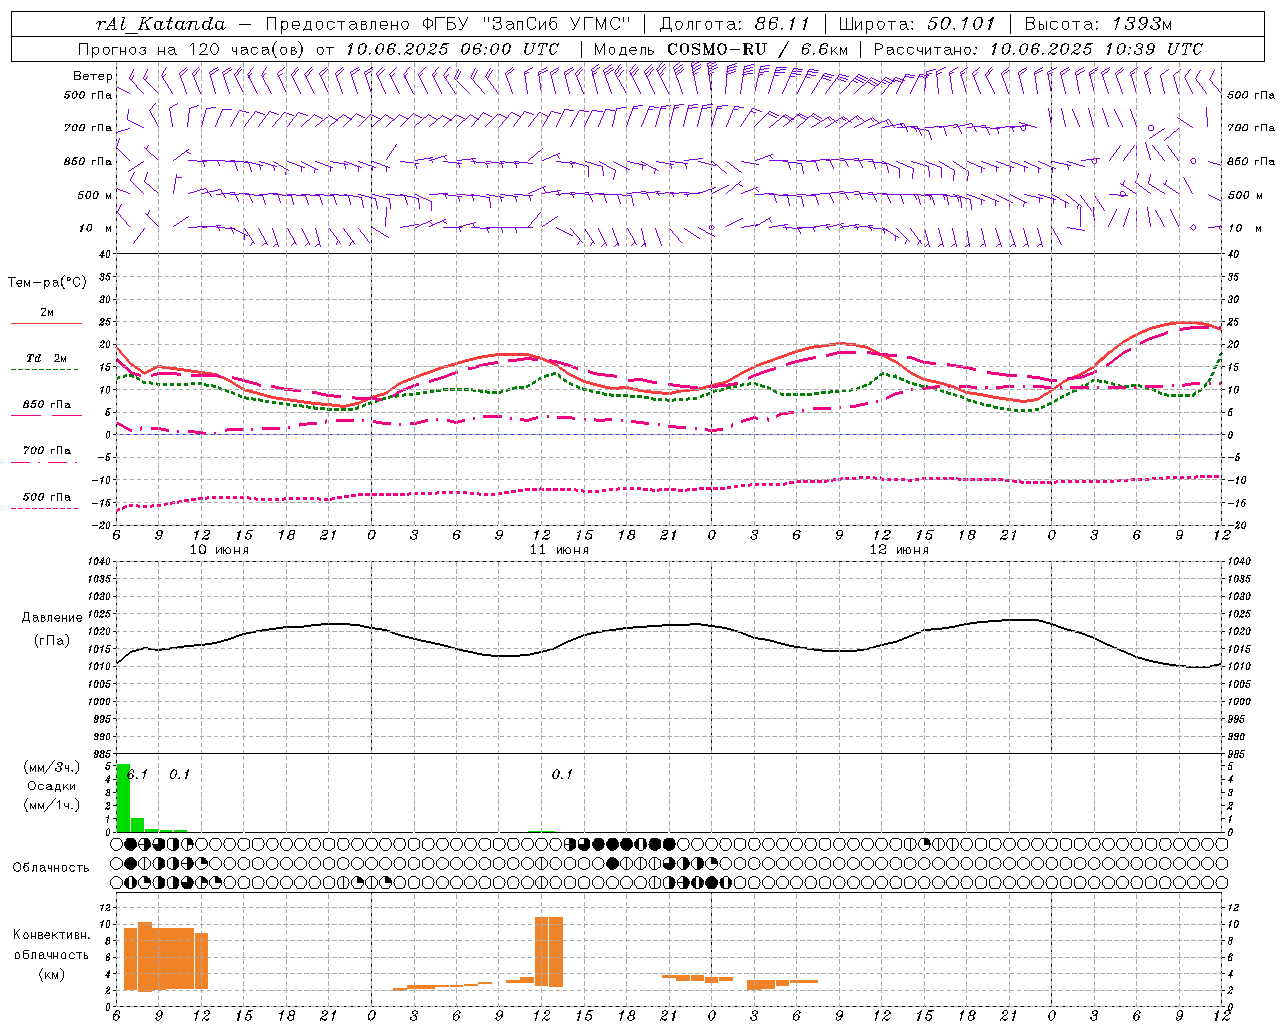The width and height of the screenshot is (1280, 1024).
Task: Click the Широта: 50.101 value
Action: pos(917,24)
